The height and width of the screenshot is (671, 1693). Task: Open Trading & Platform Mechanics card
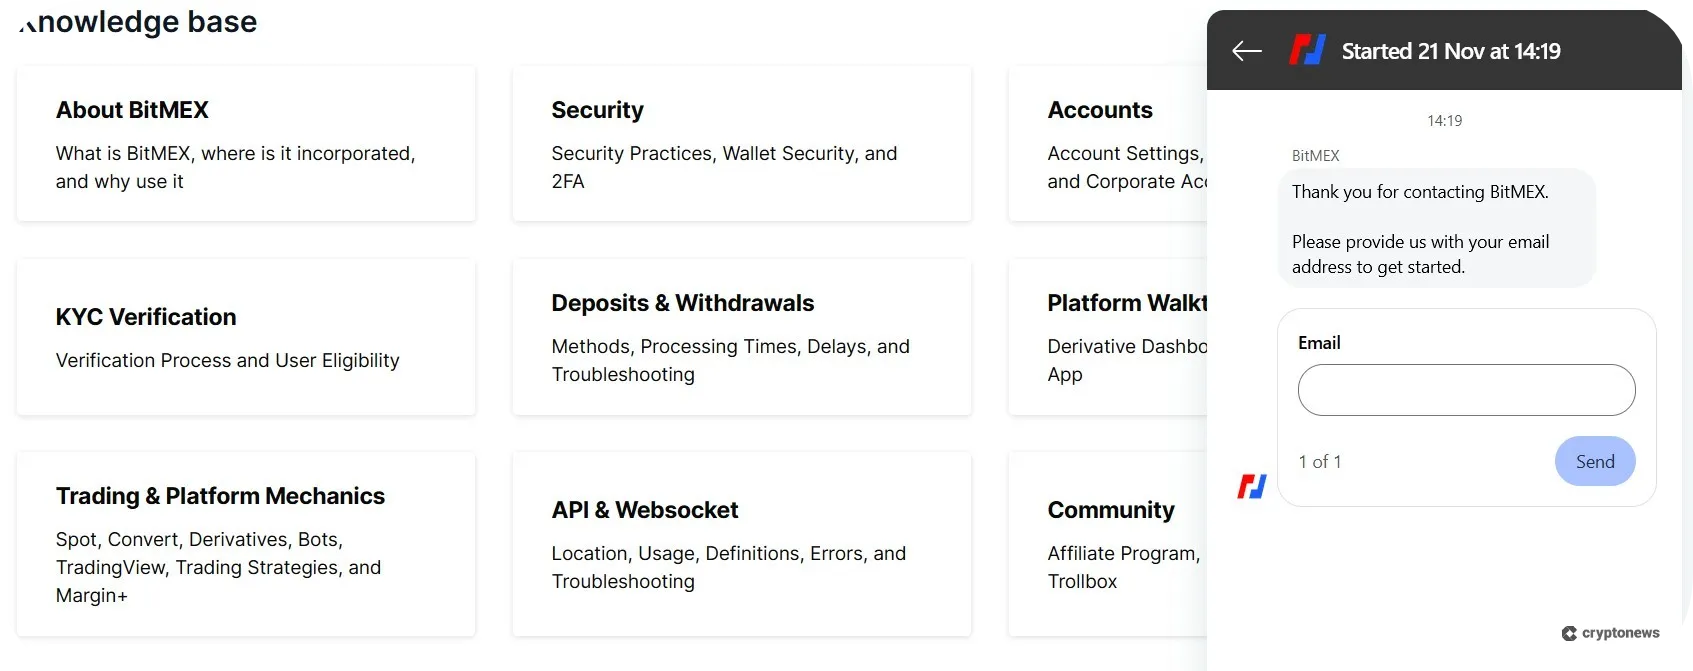tap(246, 544)
